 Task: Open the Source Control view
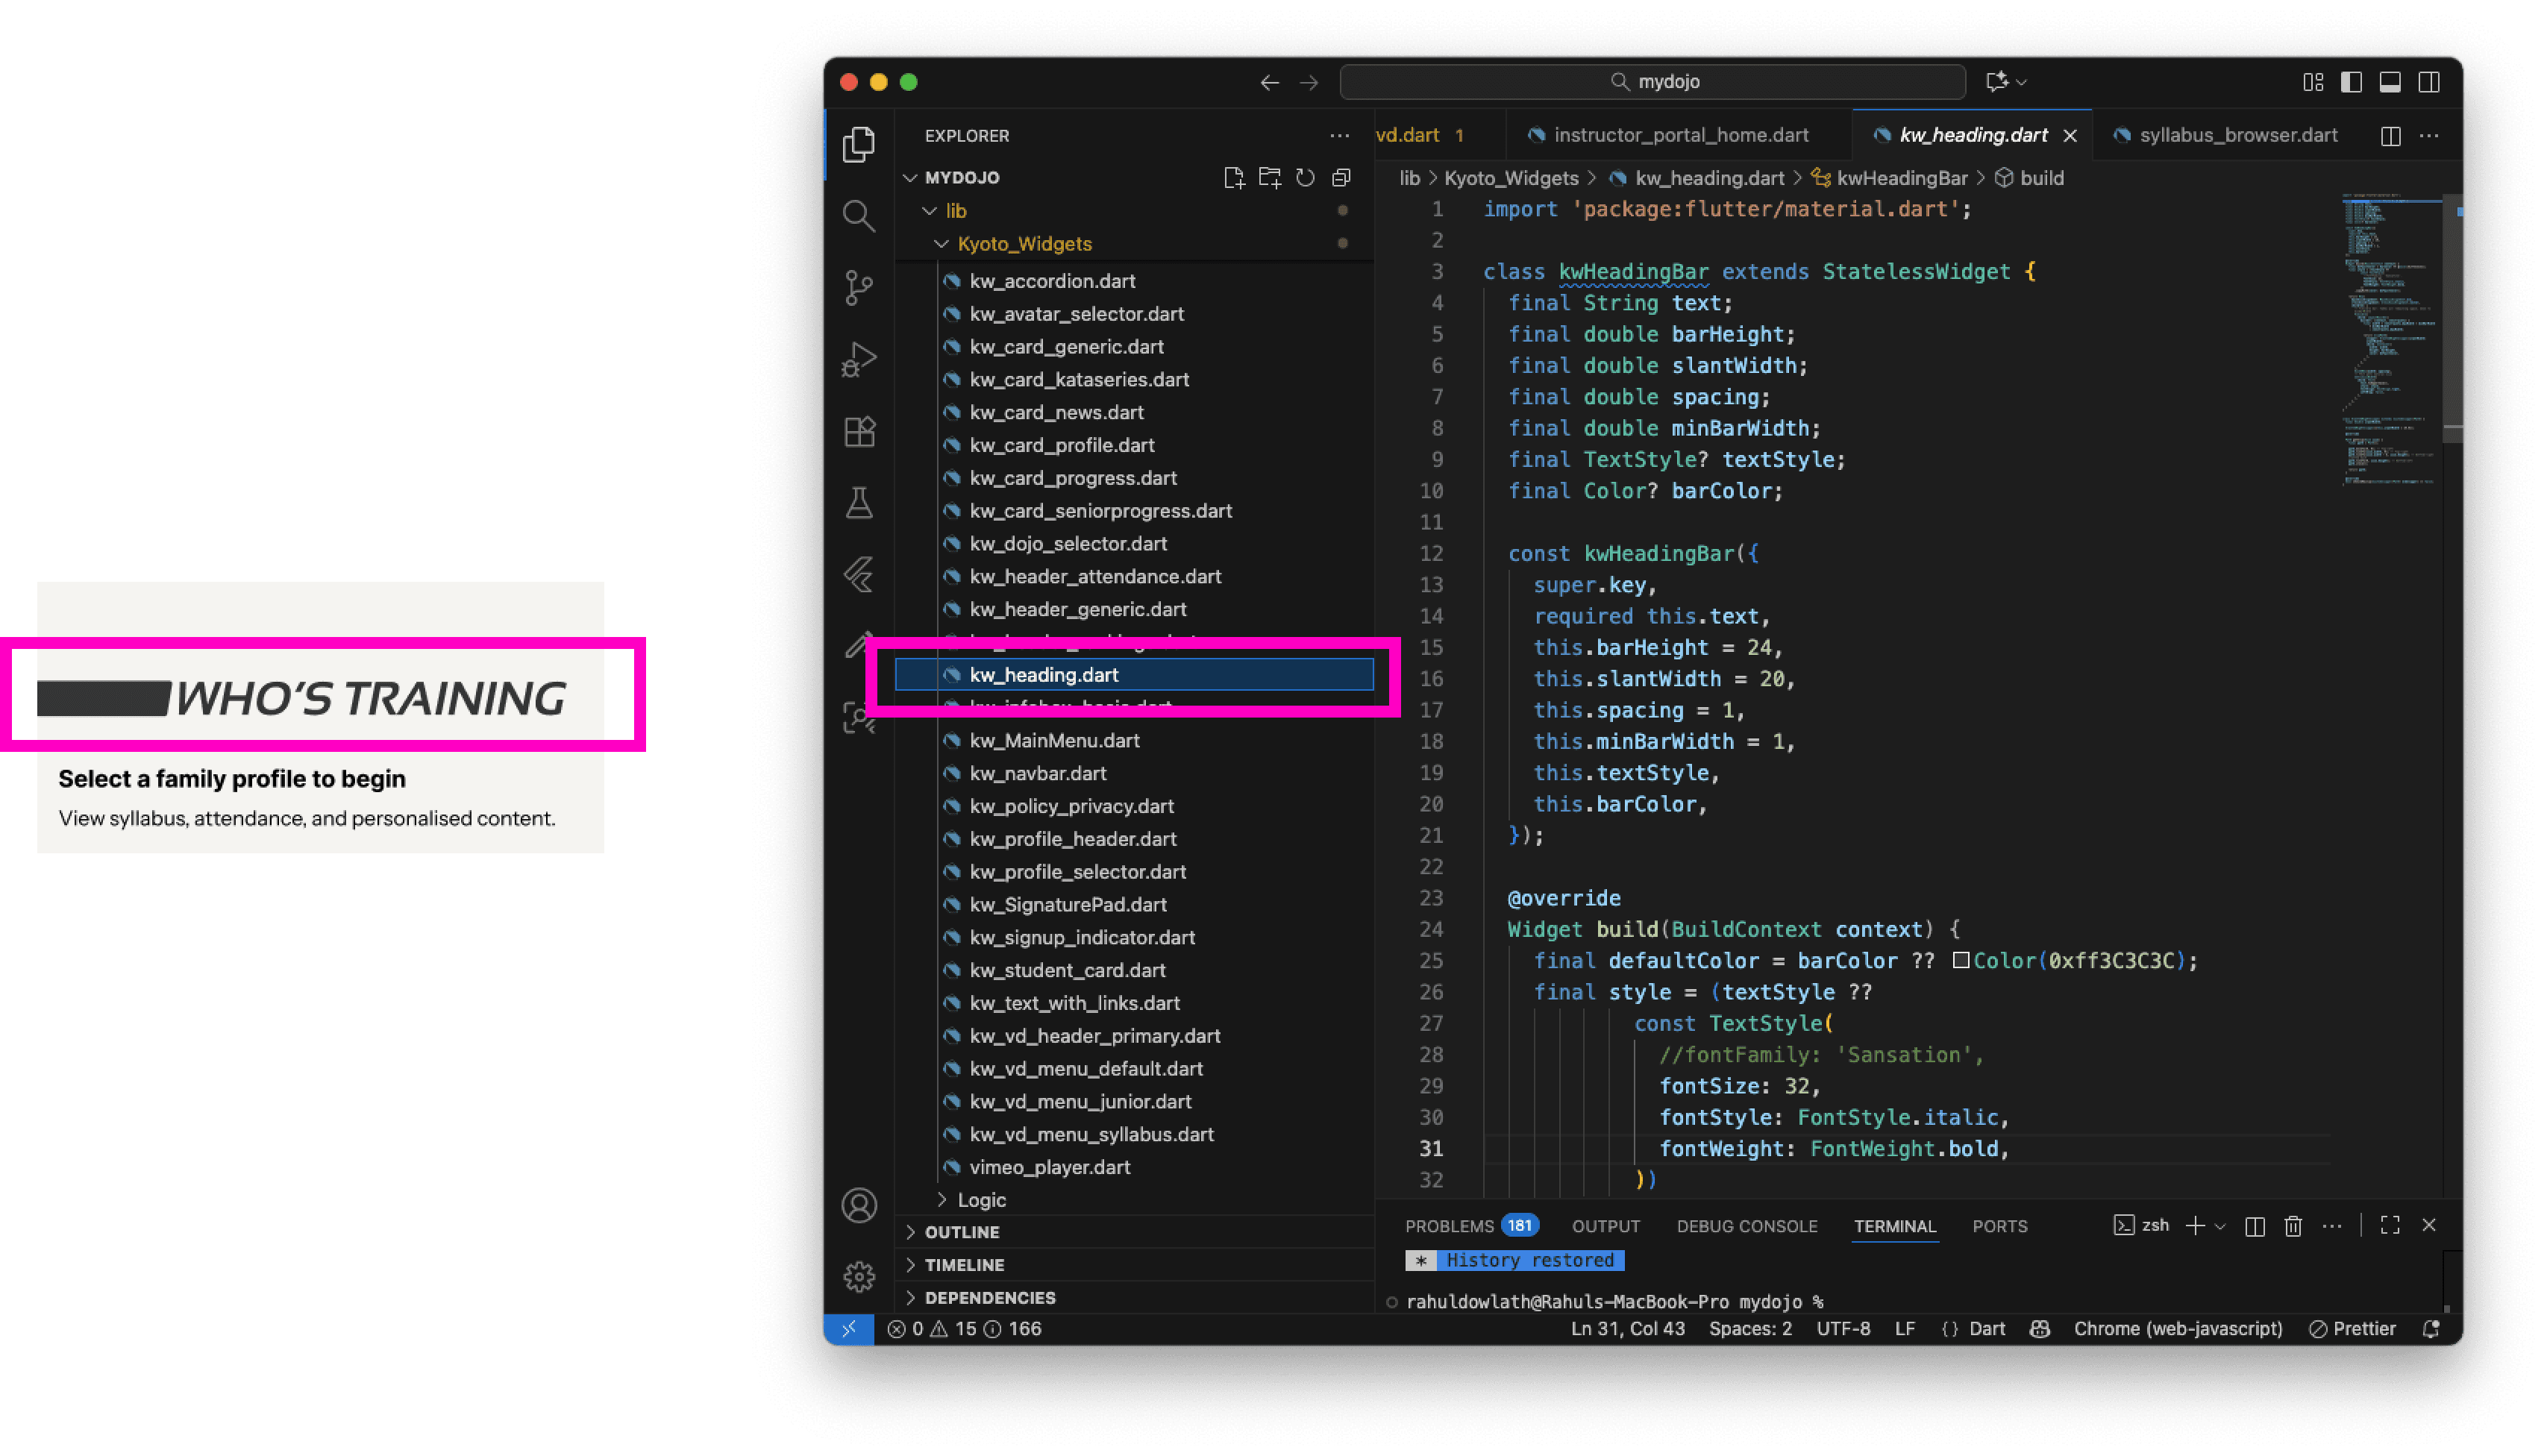click(858, 288)
